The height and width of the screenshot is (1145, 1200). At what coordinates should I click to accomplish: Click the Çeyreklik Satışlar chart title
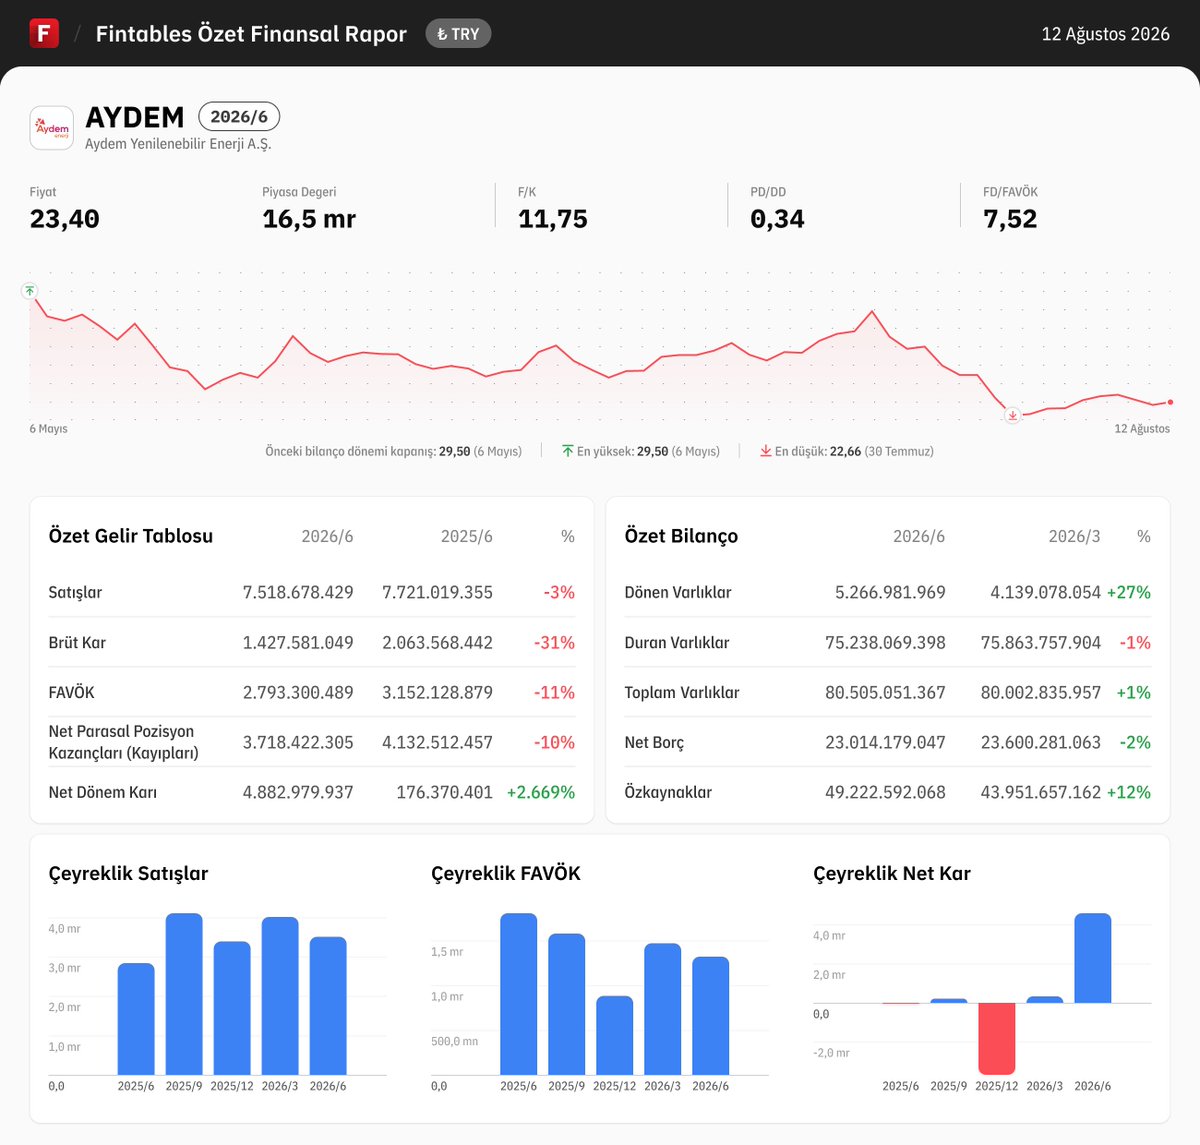tap(128, 873)
